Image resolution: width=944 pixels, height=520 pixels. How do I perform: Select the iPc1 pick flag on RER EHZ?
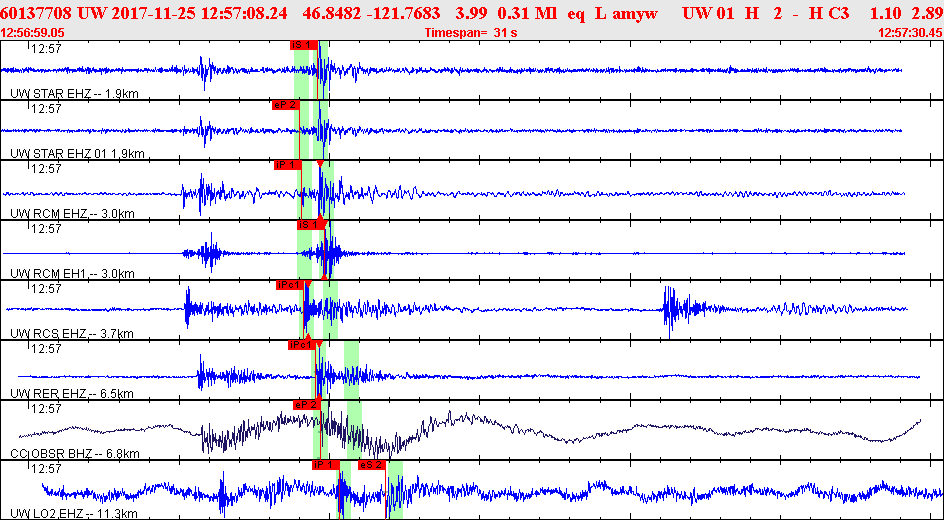300,345
